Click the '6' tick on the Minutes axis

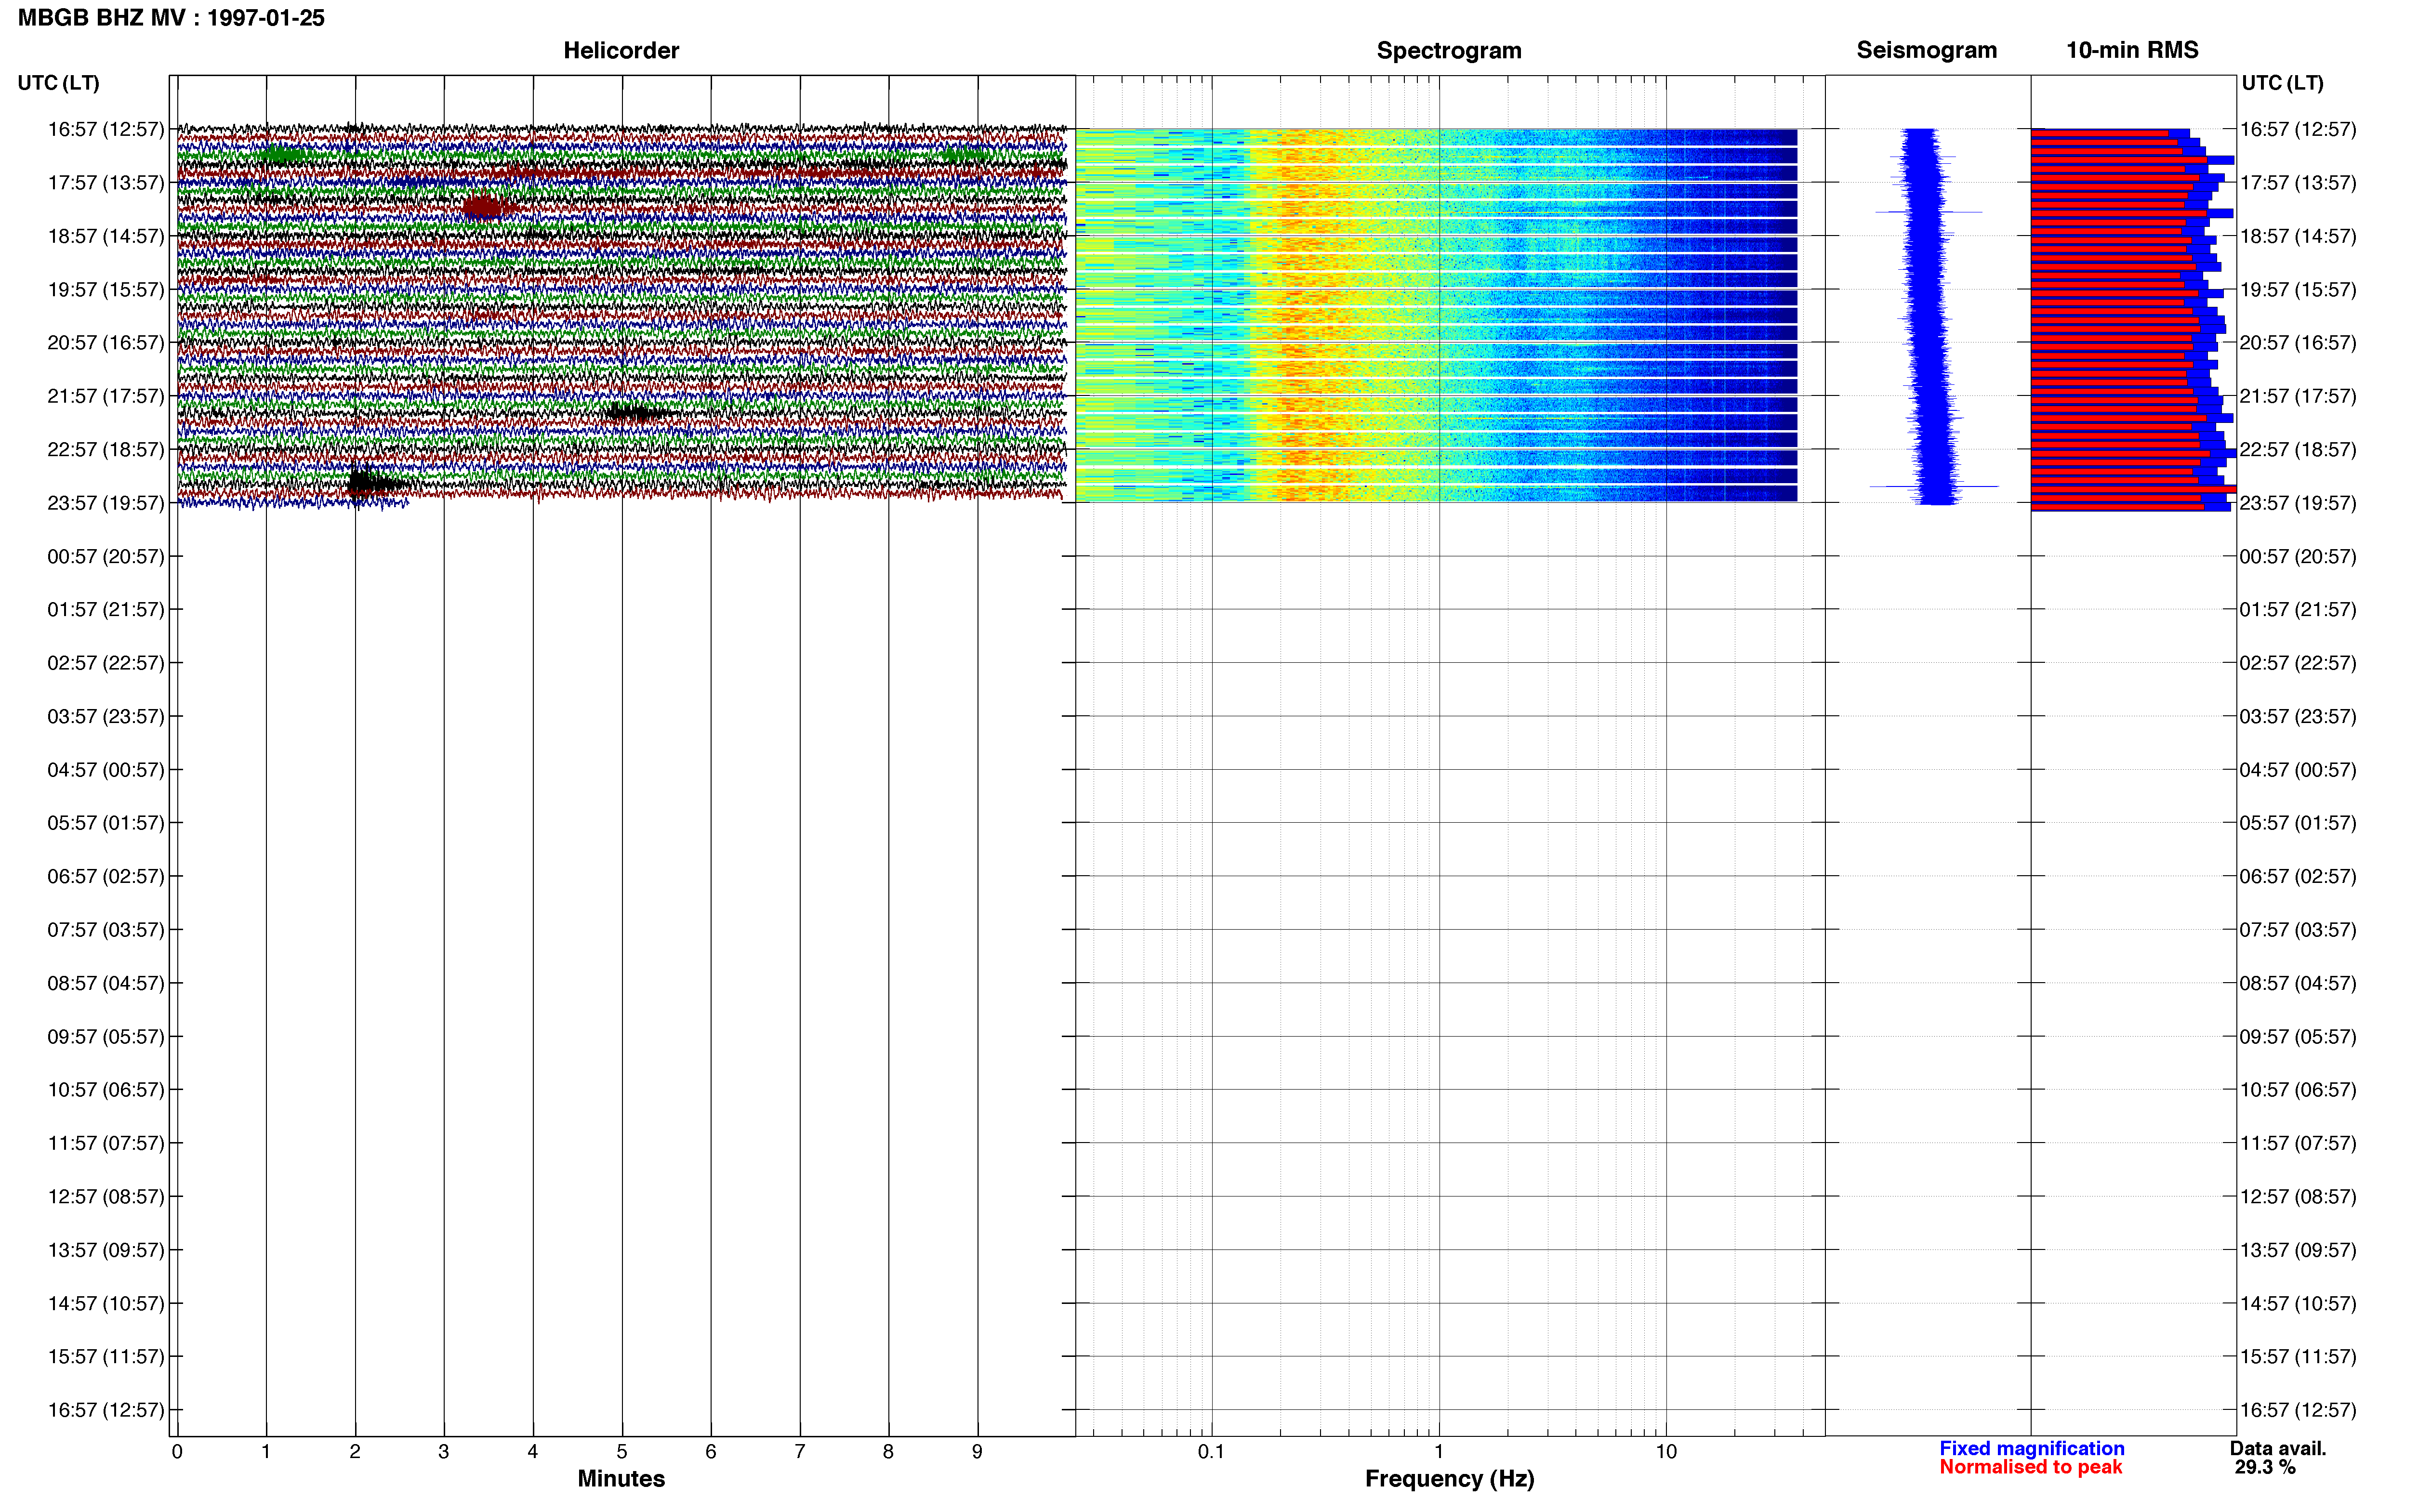(x=711, y=1451)
